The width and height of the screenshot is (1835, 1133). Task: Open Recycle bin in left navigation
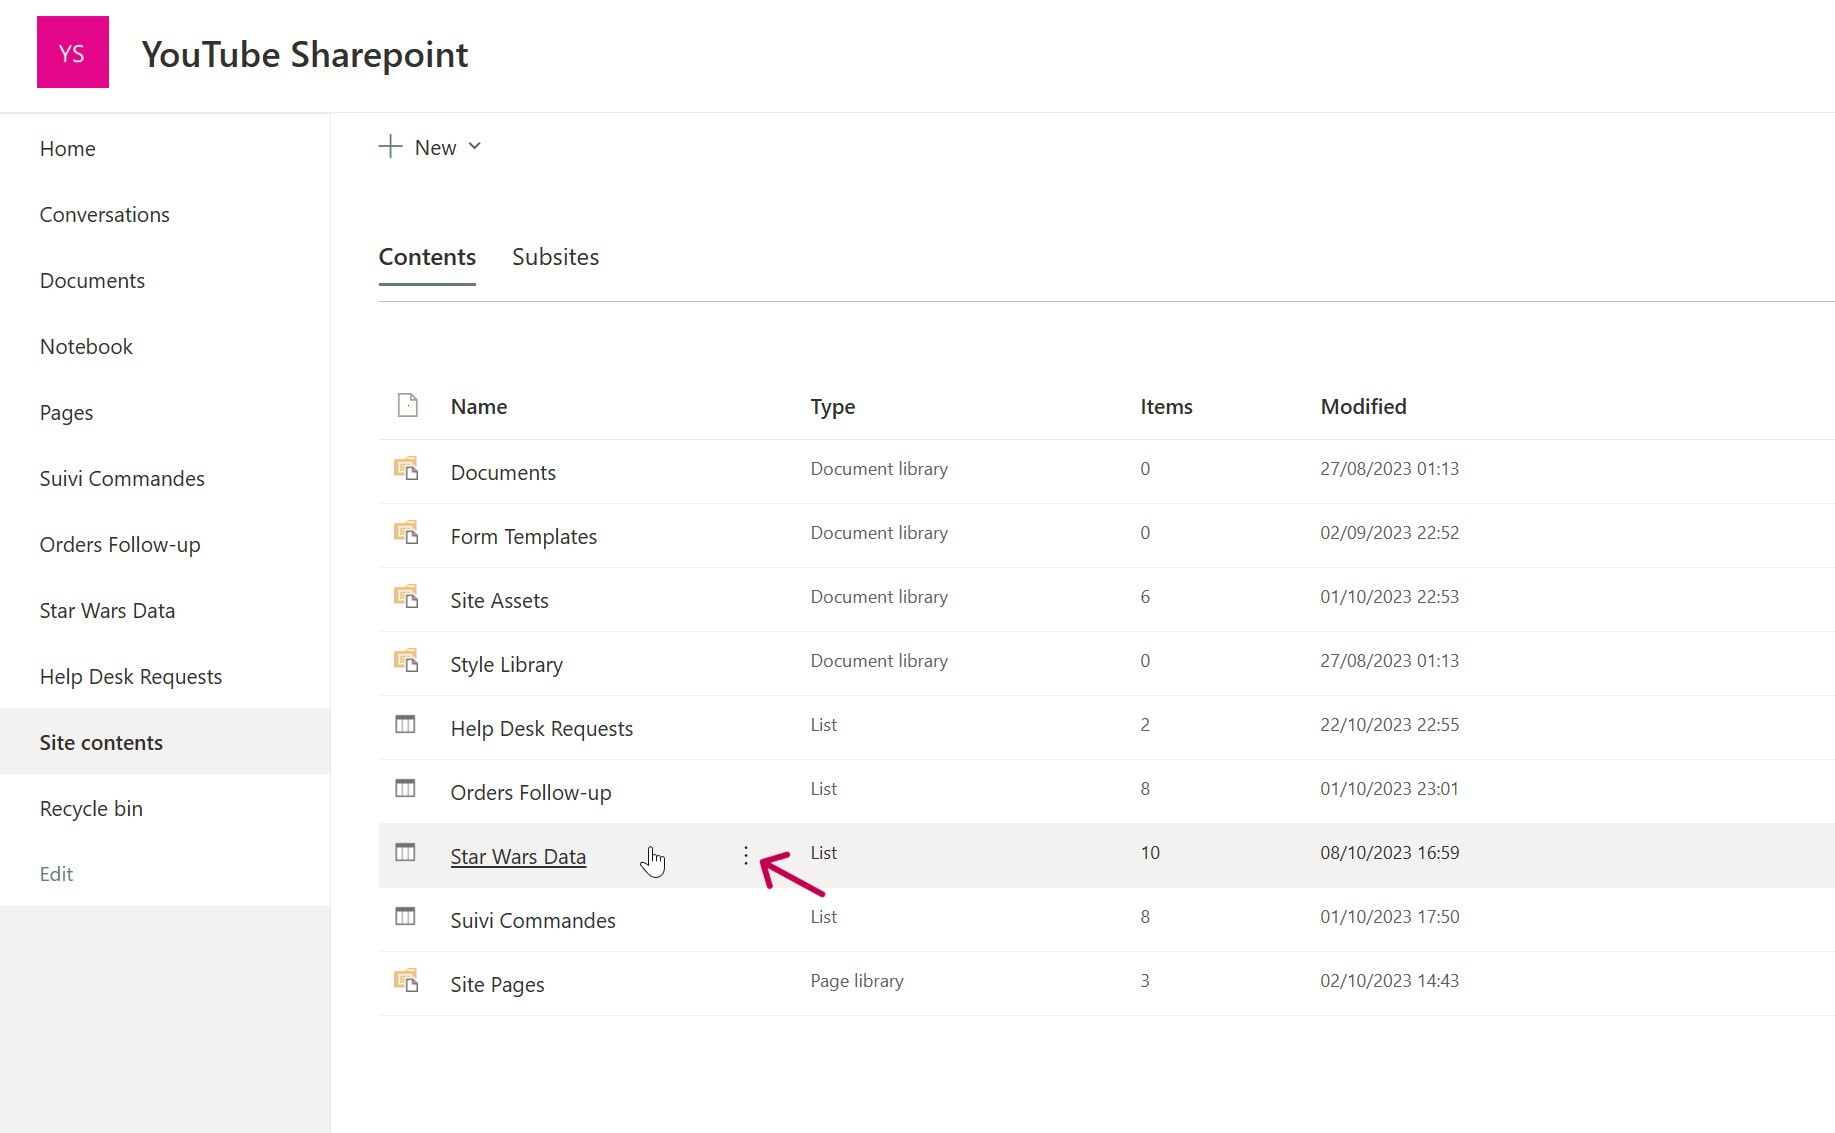(91, 809)
